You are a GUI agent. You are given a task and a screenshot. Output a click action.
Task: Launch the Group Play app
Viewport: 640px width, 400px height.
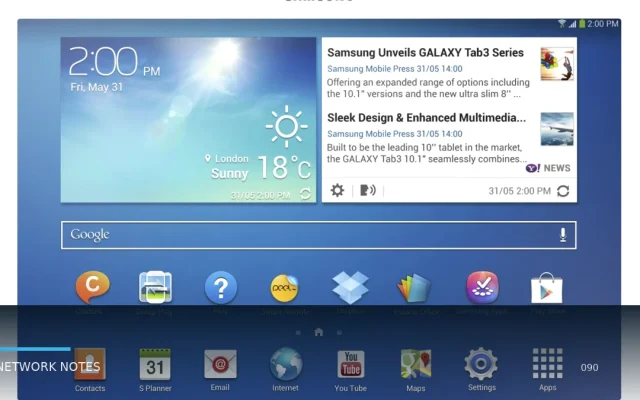coord(155,287)
